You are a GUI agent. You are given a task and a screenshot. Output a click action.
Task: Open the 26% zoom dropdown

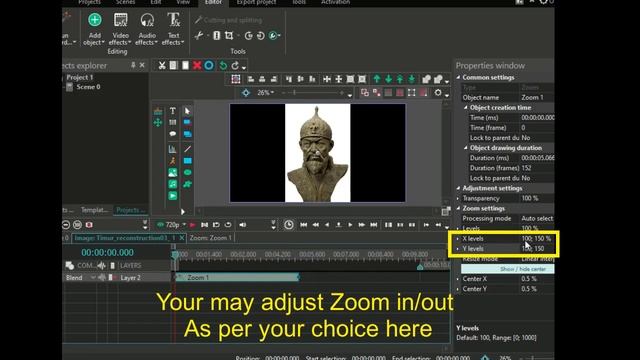tap(265, 93)
